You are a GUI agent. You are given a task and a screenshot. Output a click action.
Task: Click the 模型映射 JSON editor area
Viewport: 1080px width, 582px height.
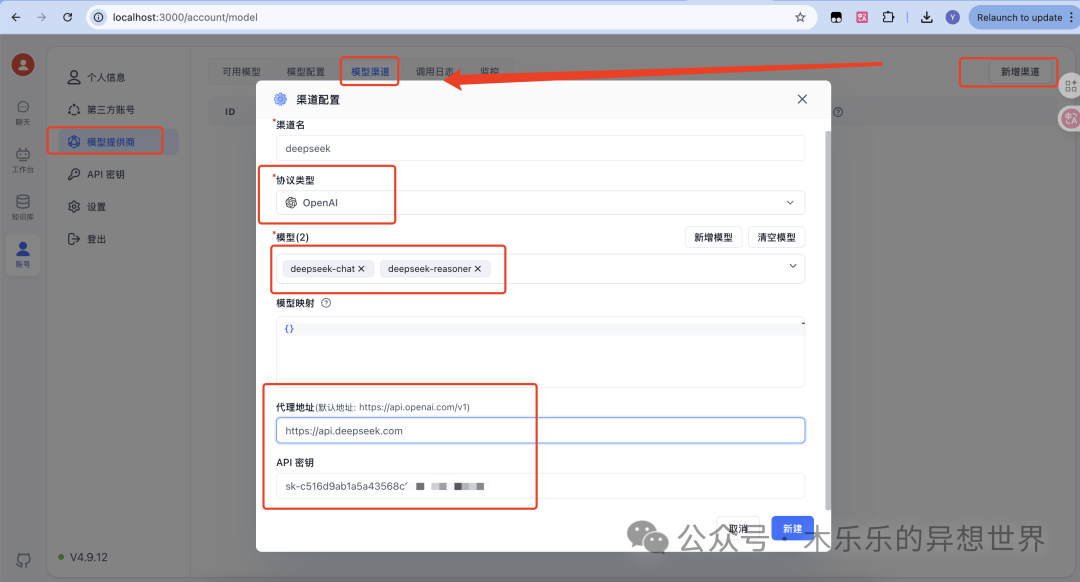coord(540,352)
